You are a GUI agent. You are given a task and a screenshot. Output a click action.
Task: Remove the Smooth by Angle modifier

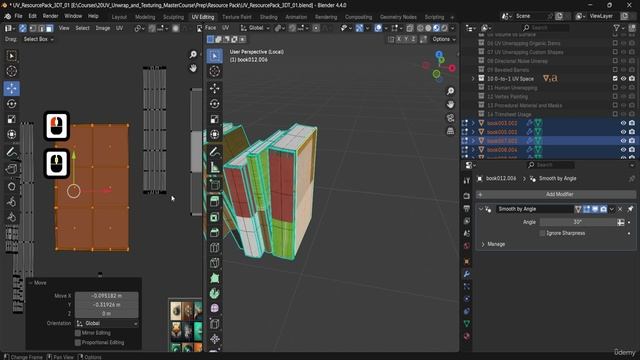[x=620, y=209]
